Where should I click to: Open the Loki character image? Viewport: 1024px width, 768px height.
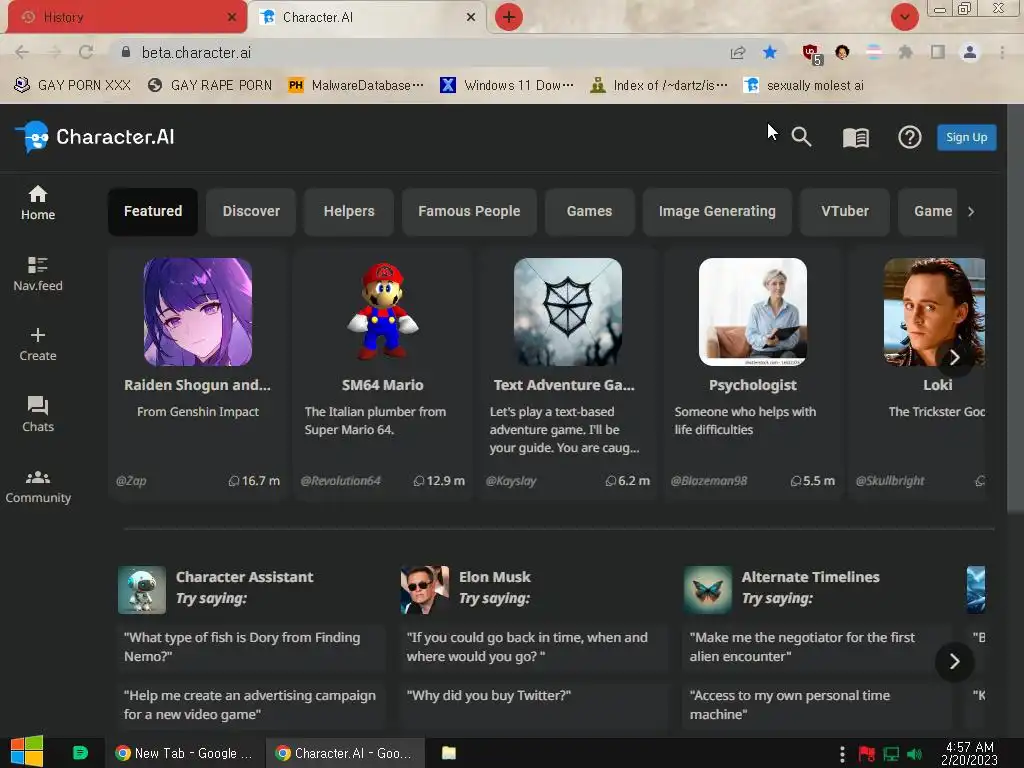[934, 312]
